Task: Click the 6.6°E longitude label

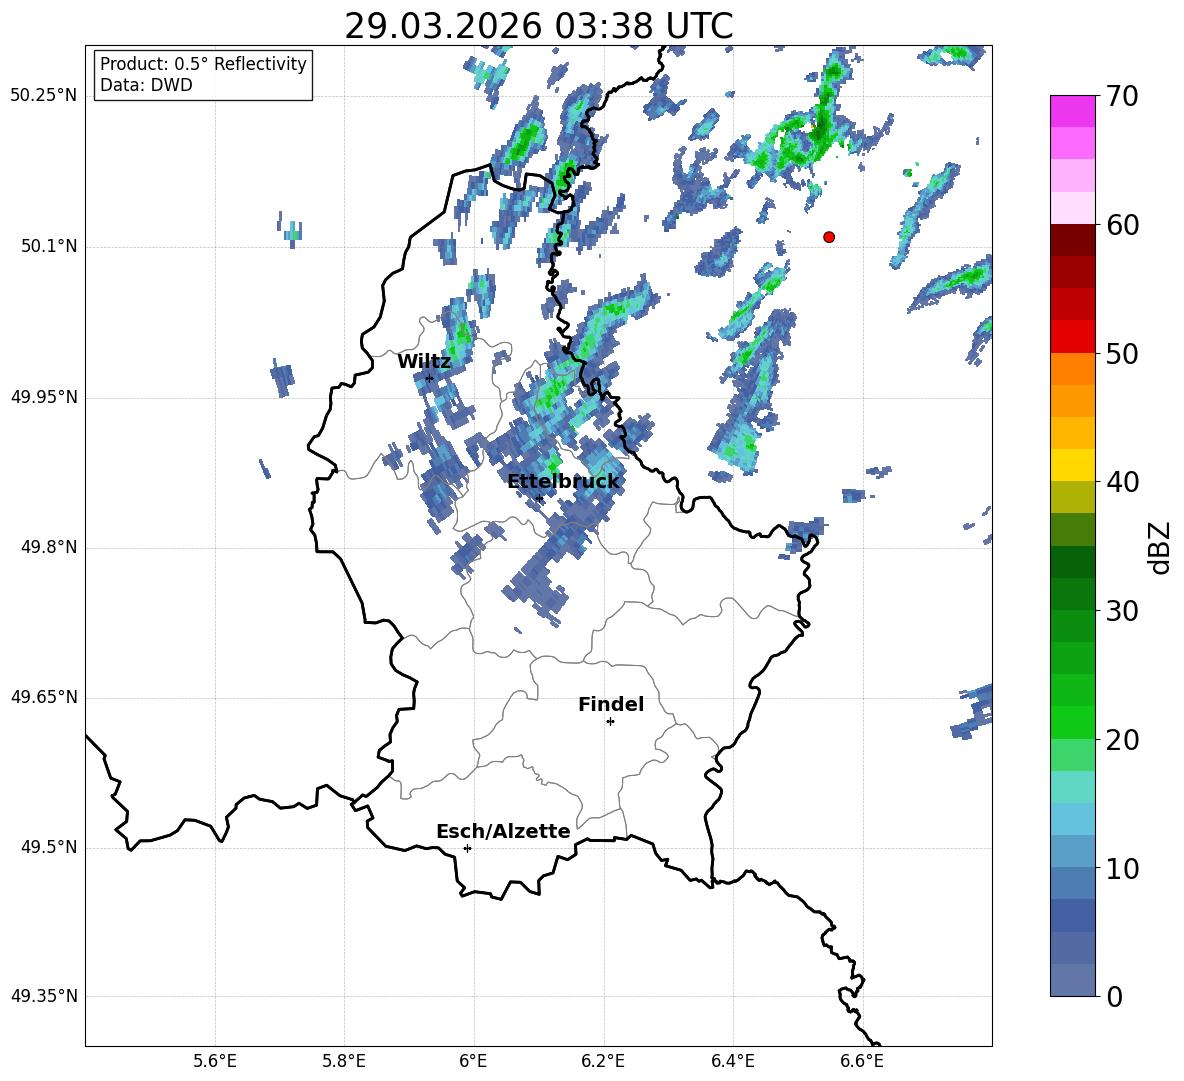Action: point(862,1061)
